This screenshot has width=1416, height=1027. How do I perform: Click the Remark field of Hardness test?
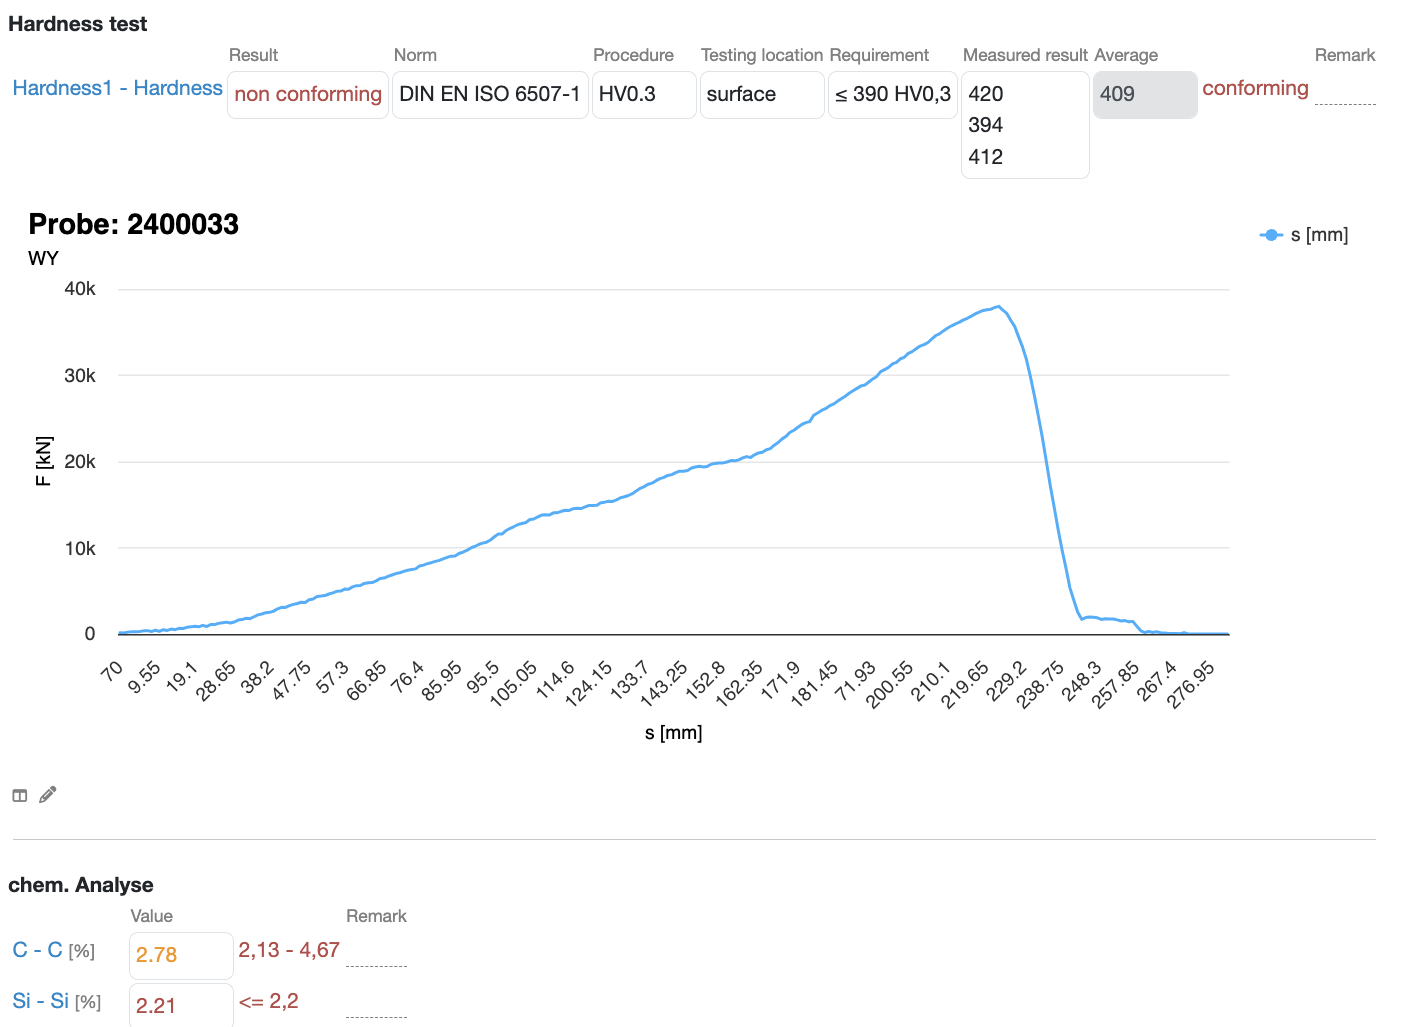[1345, 92]
